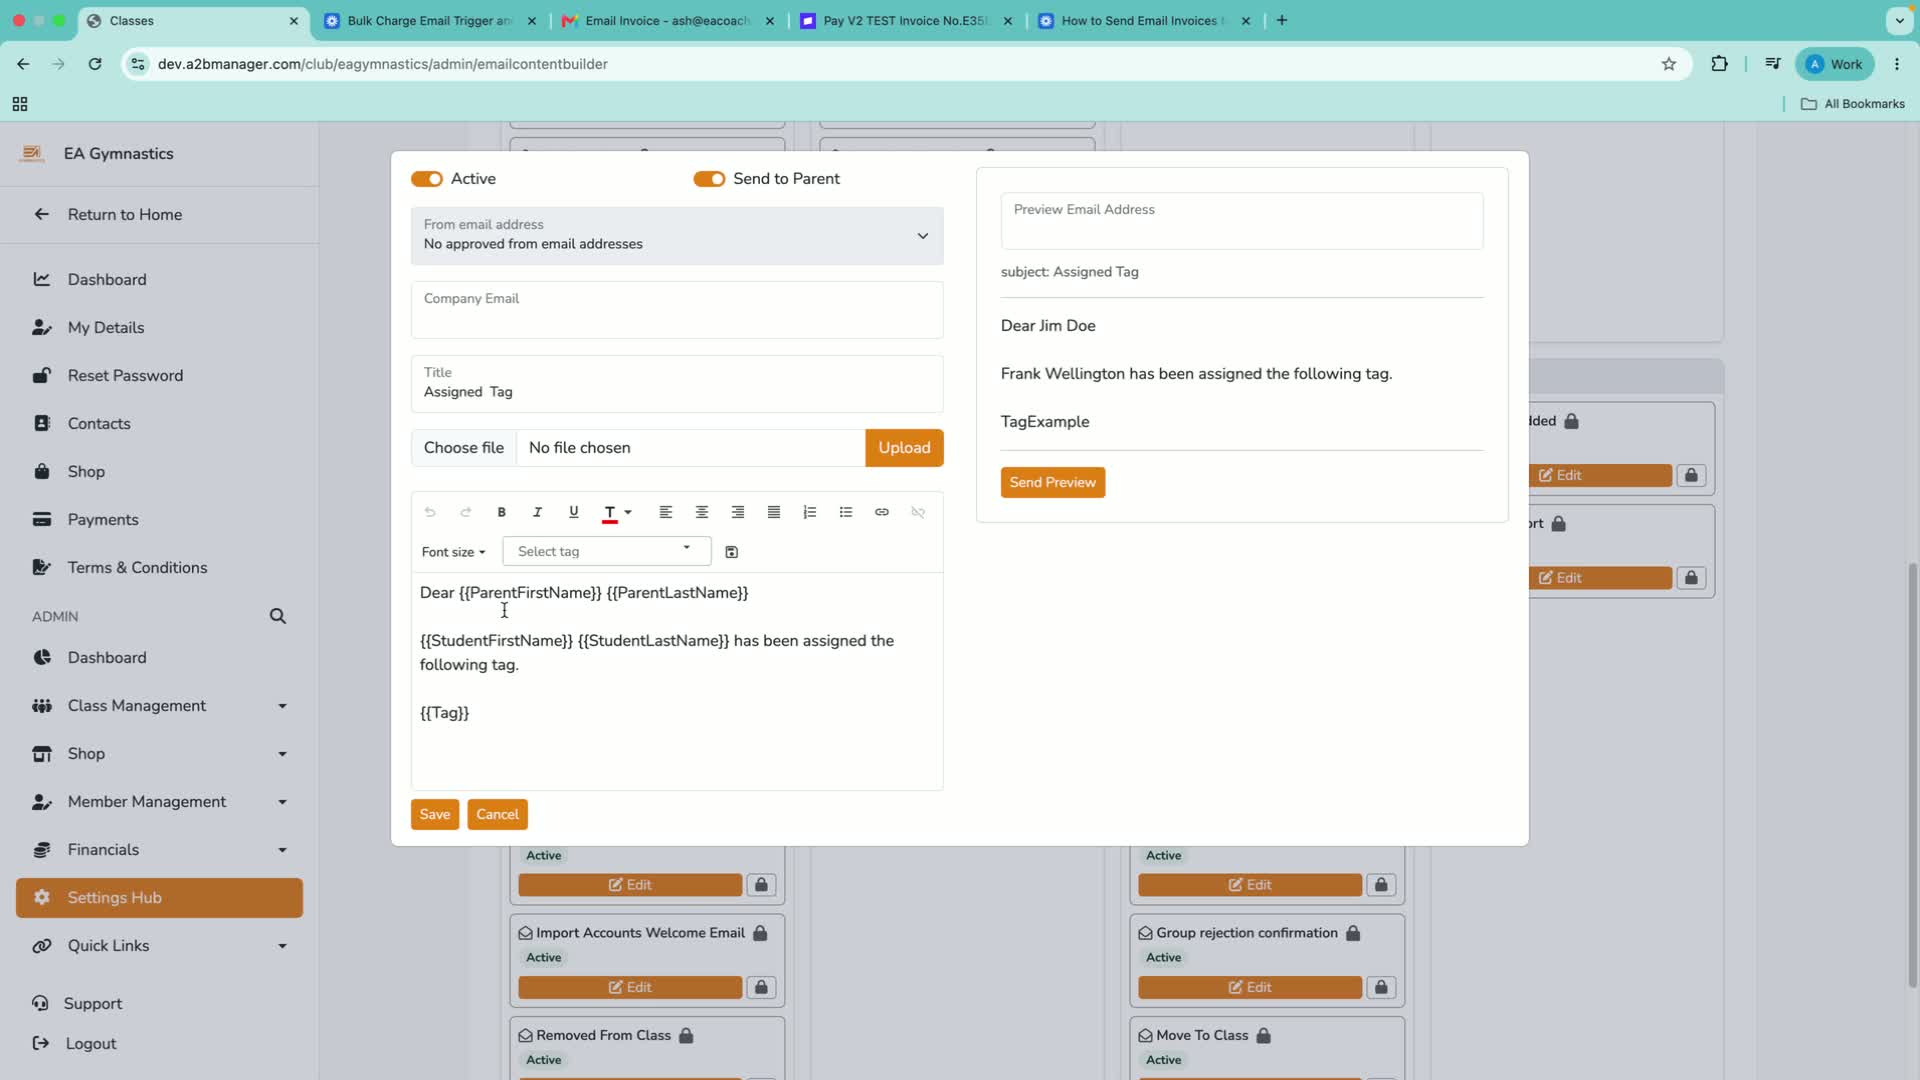Image resolution: width=1920 pixels, height=1080 pixels.
Task: Insert a hyperlink using link icon
Action: (x=881, y=512)
